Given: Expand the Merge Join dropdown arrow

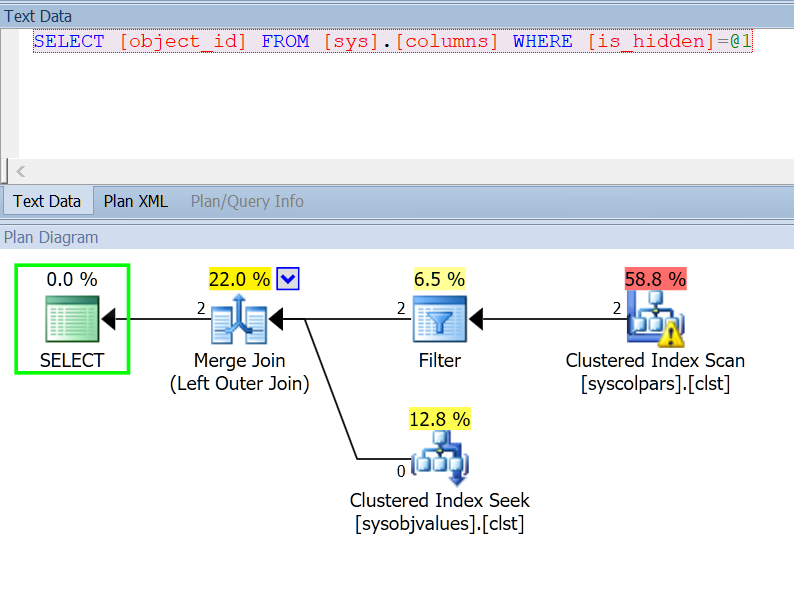Looking at the screenshot, I should pos(288,279).
